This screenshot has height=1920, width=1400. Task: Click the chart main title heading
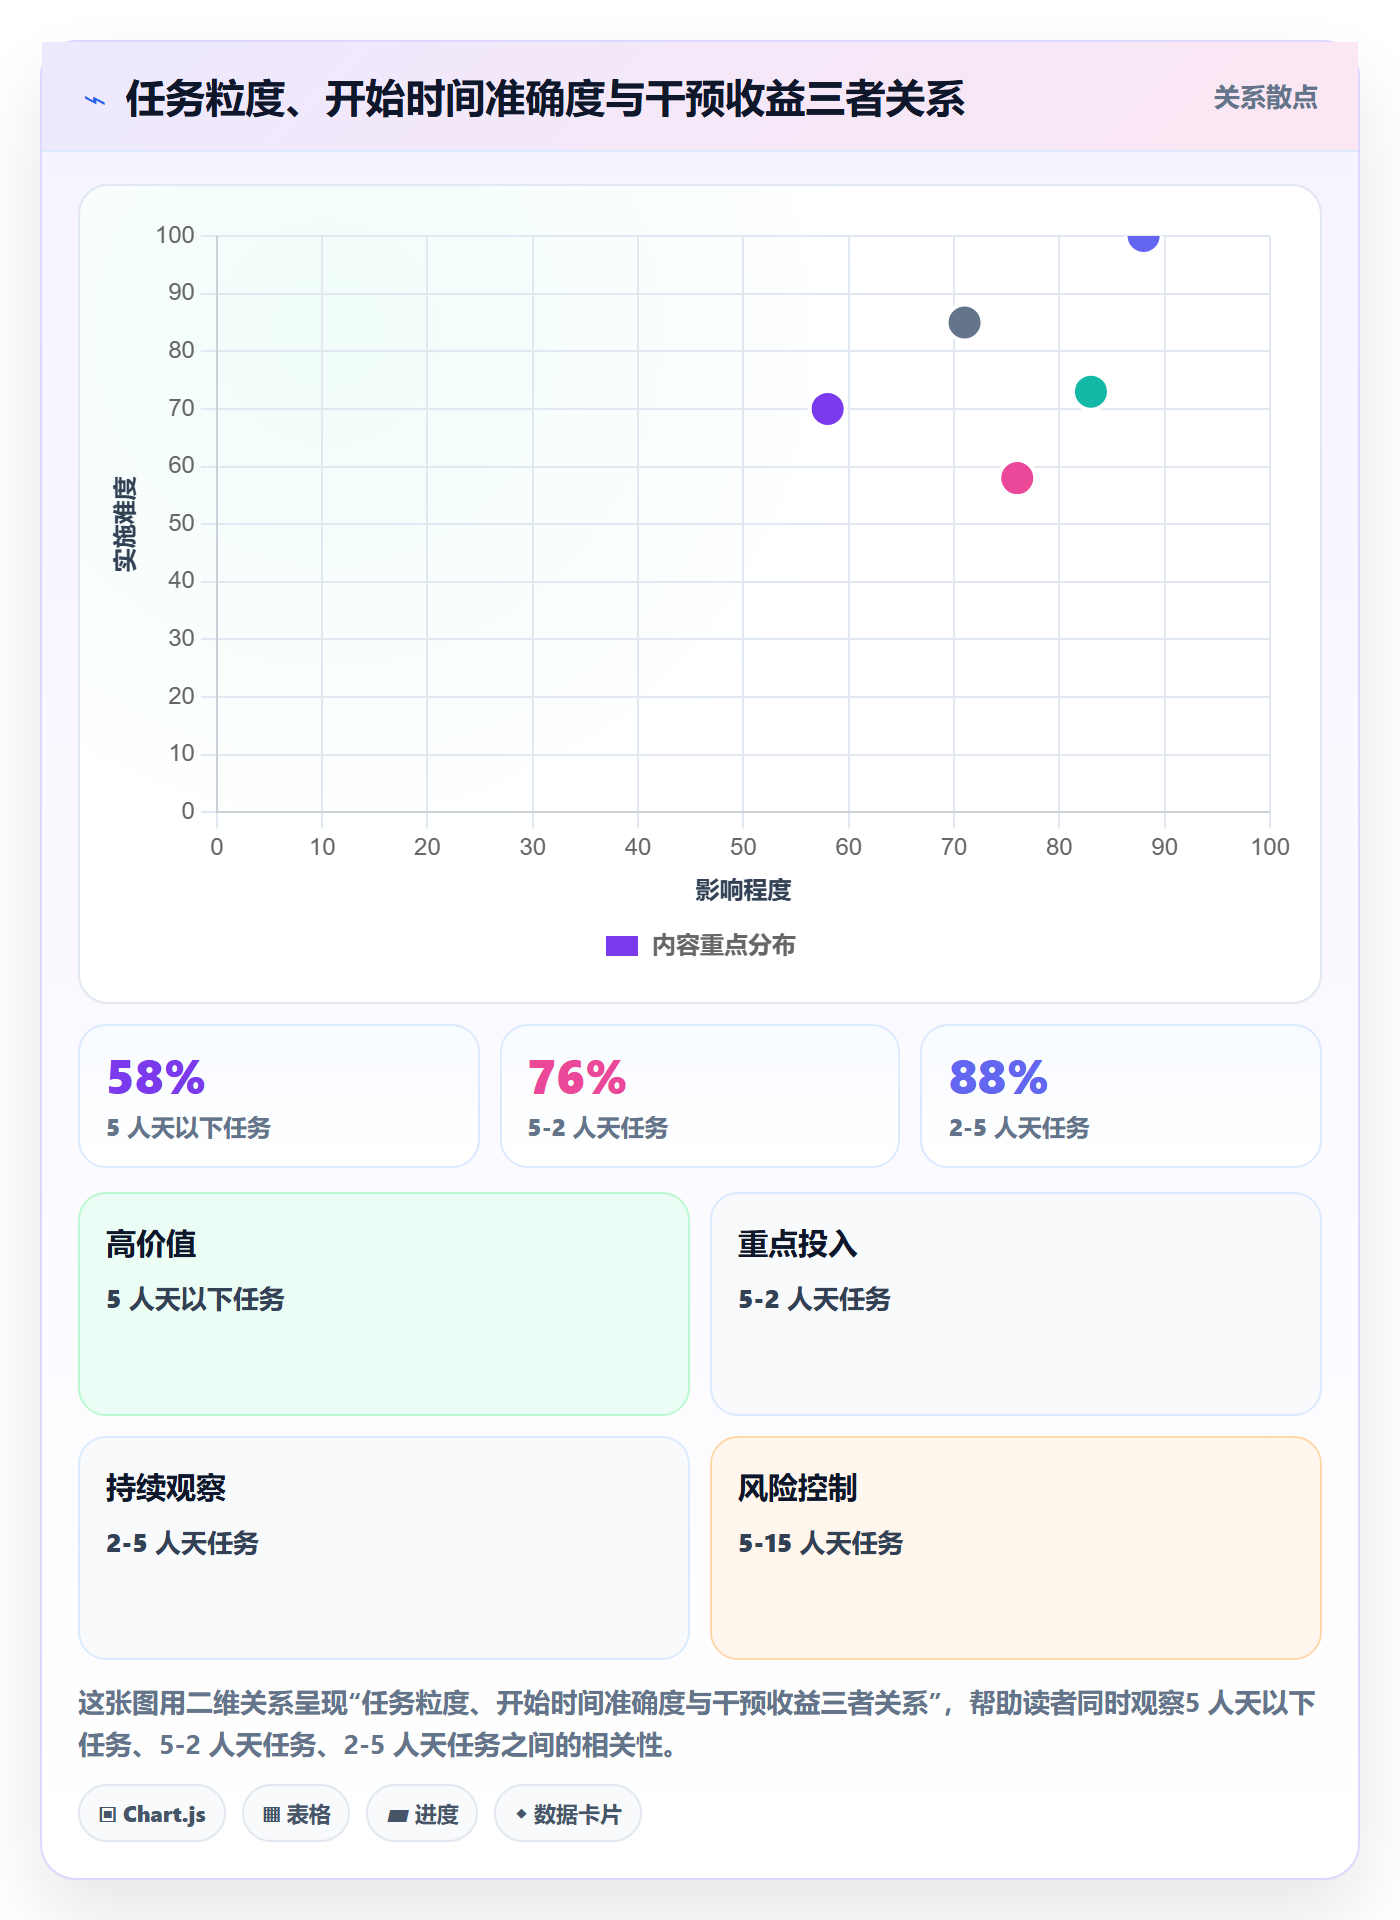pyautogui.click(x=545, y=99)
